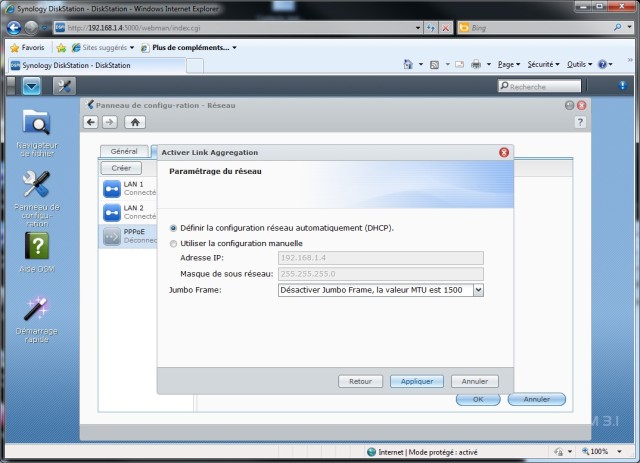Image resolution: width=640 pixels, height=463 pixels.
Task: Click the Appliquer button
Action: coord(417,381)
